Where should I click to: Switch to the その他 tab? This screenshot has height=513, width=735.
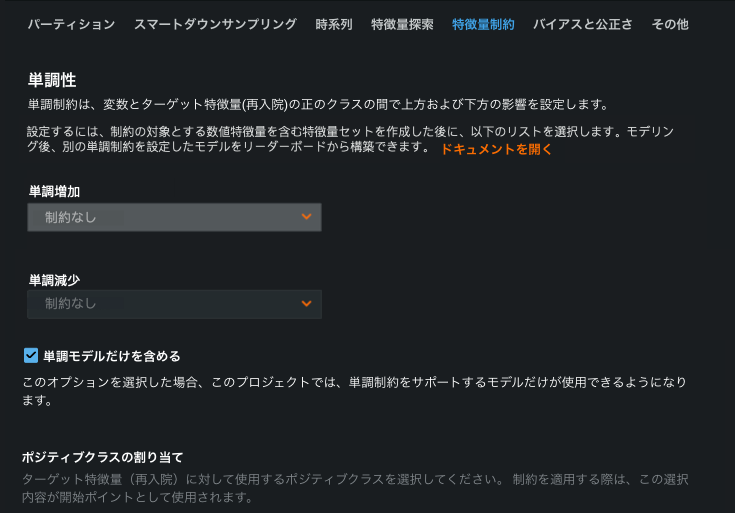click(670, 24)
